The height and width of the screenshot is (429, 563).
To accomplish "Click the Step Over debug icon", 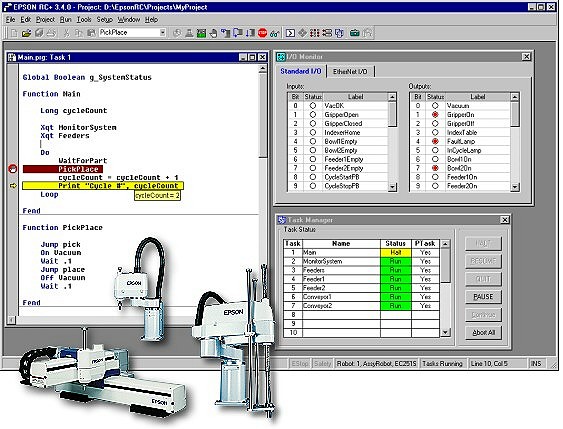I will click(x=238, y=33).
